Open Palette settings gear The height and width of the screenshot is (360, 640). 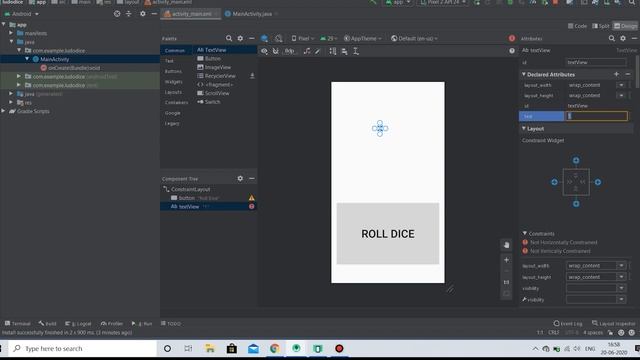coord(240,38)
